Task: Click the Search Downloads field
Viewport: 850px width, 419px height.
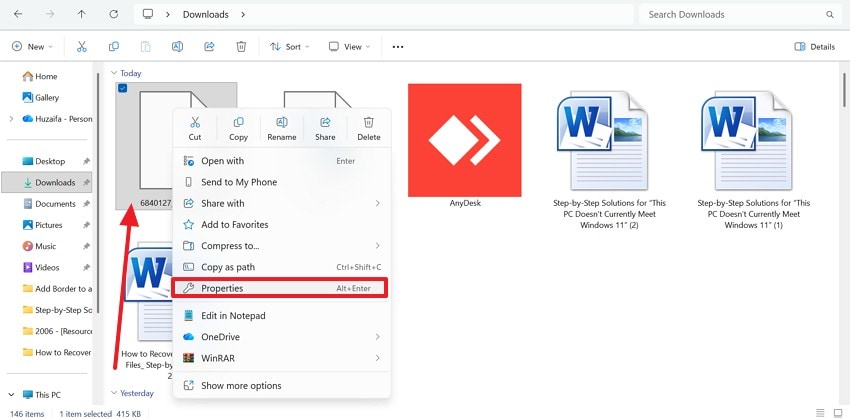Action: pos(739,15)
